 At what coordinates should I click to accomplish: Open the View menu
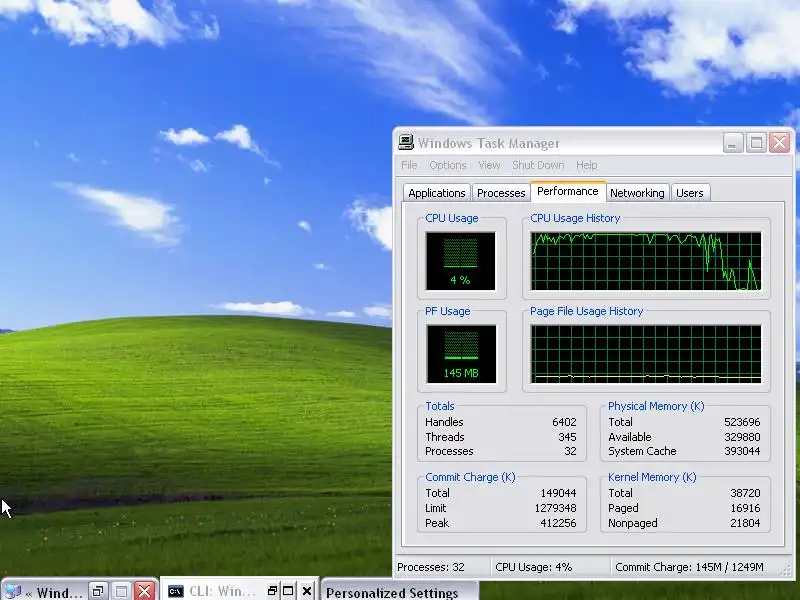coord(489,165)
